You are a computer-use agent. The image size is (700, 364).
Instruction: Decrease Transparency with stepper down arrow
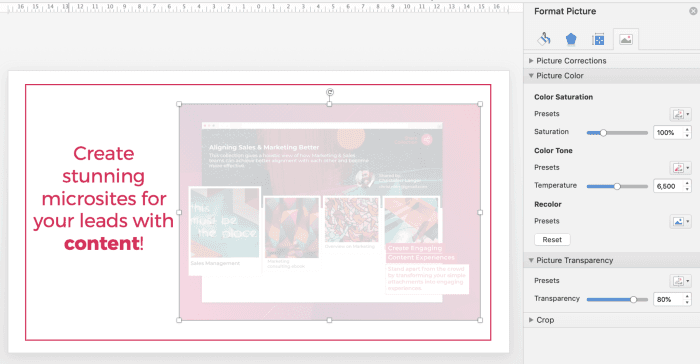point(687,302)
